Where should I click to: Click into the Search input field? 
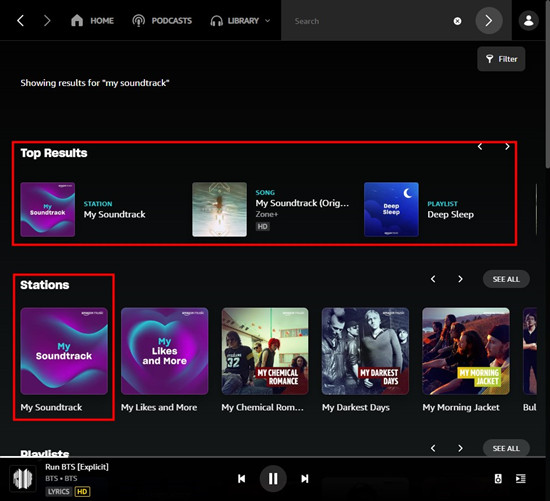[x=368, y=21]
